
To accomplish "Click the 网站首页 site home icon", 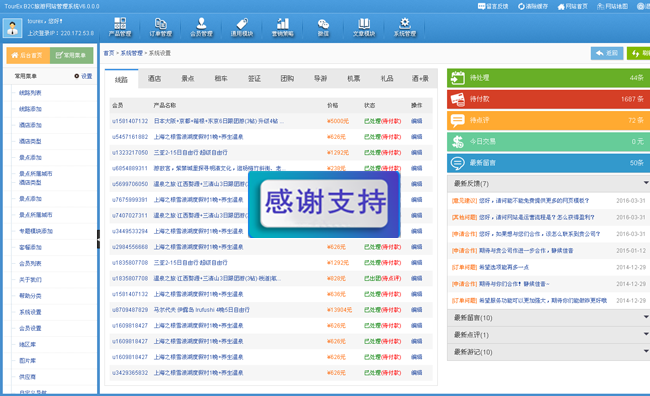I will click(x=561, y=6).
